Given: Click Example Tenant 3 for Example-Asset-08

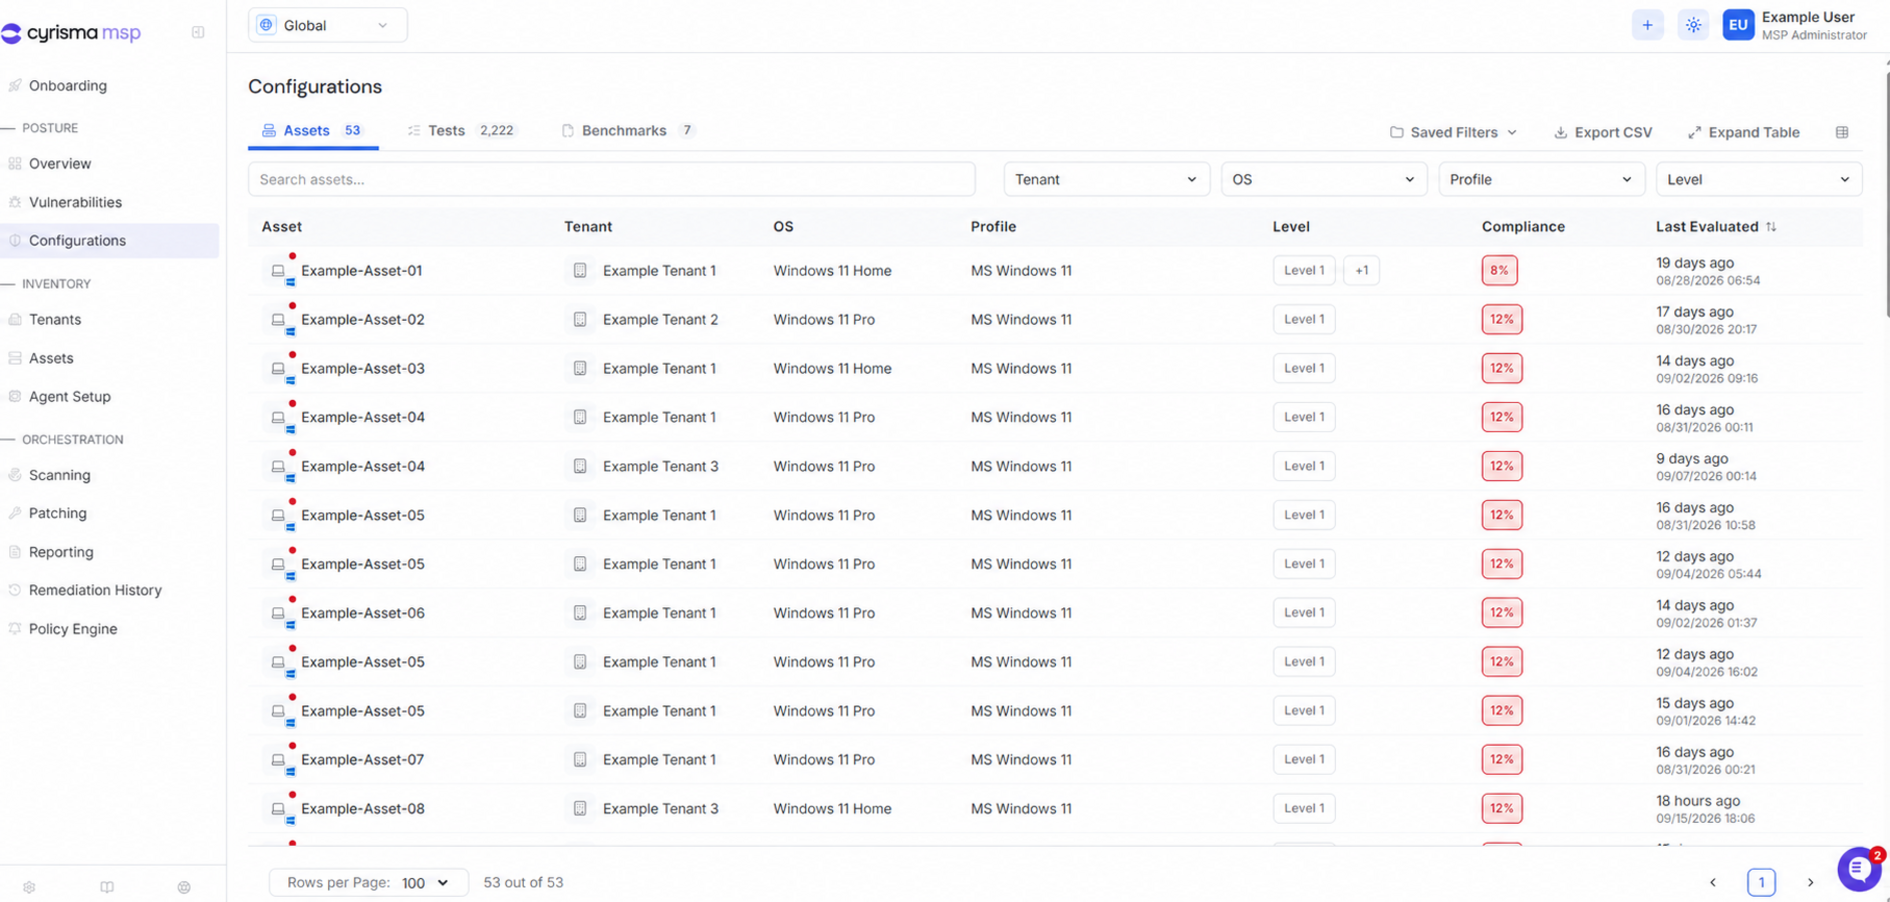Looking at the screenshot, I should (x=660, y=809).
